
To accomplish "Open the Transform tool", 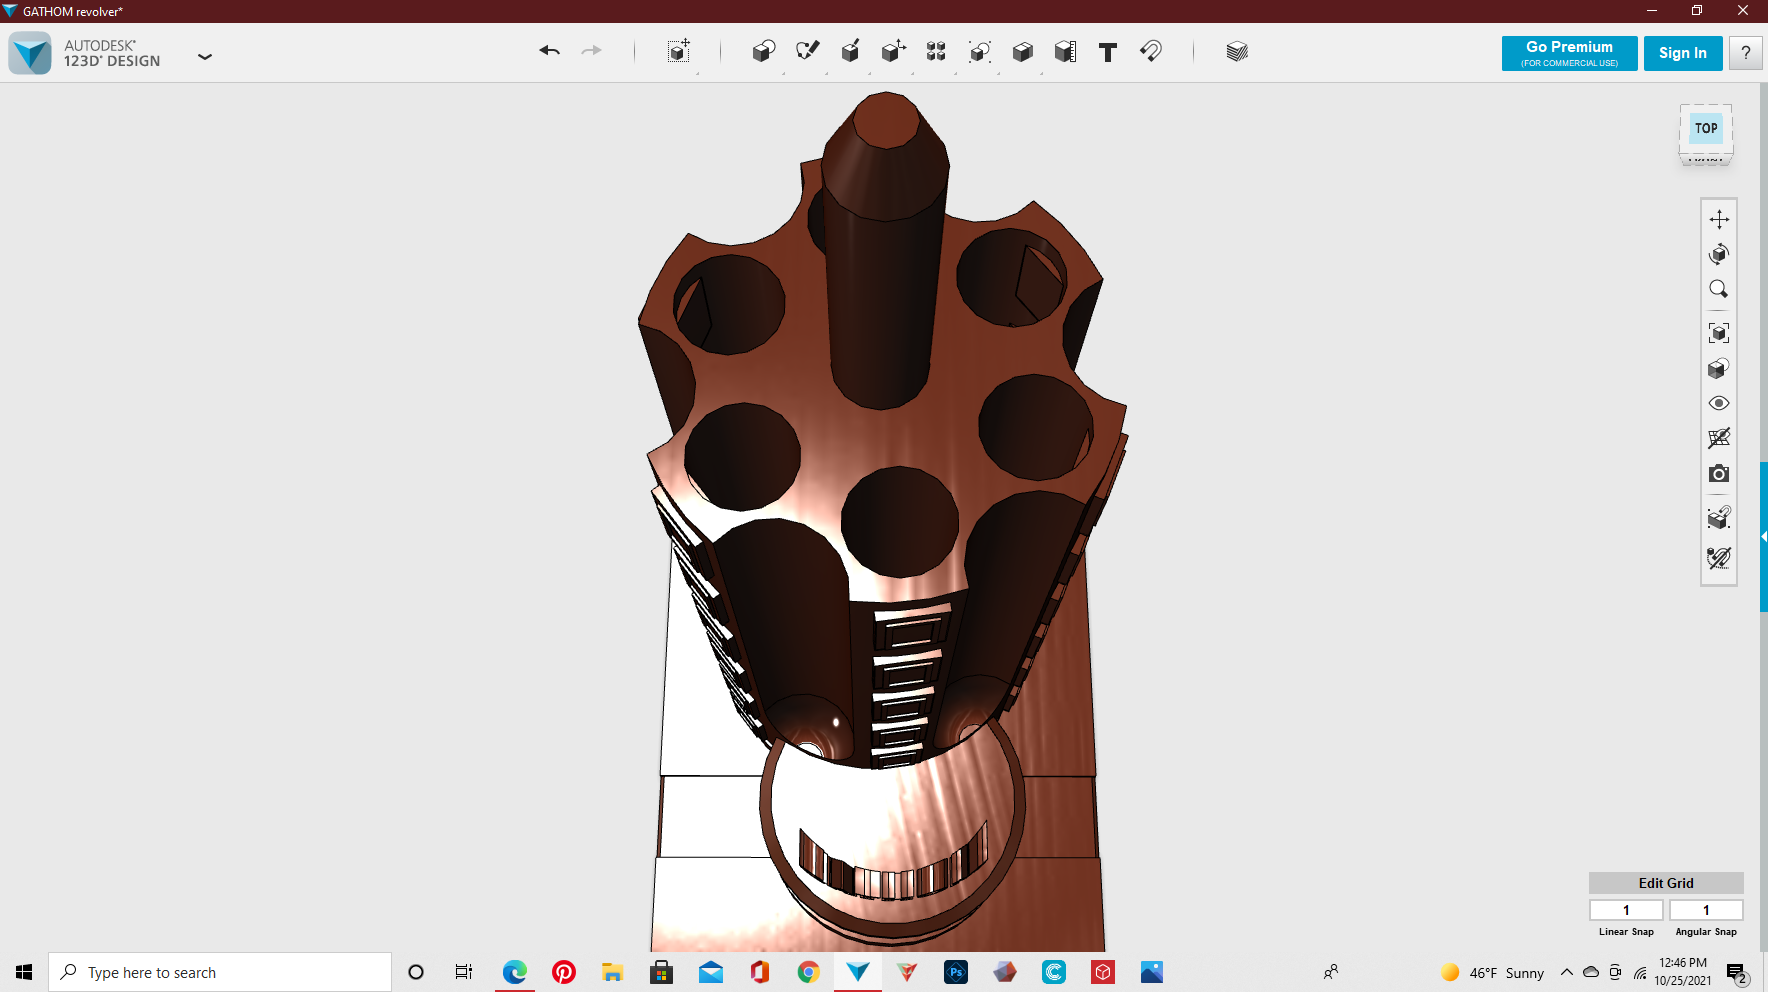I will tap(679, 51).
